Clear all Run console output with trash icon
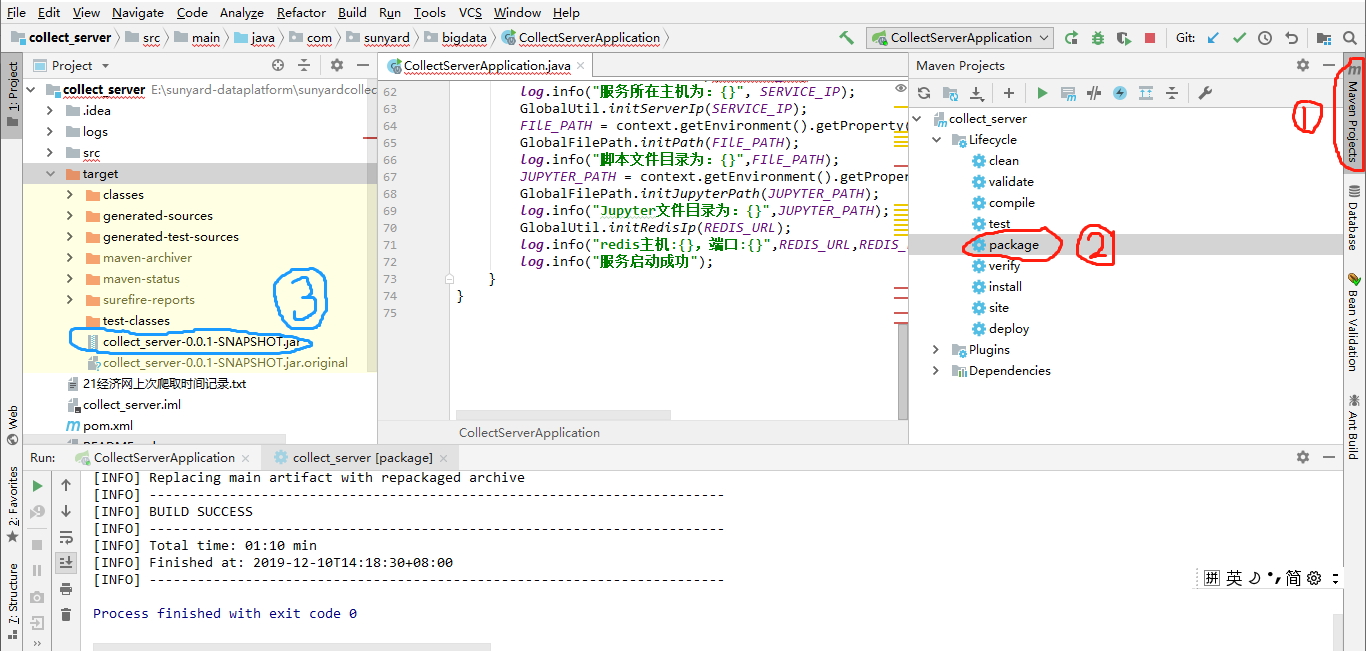The height and width of the screenshot is (651, 1366). click(x=66, y=614)
